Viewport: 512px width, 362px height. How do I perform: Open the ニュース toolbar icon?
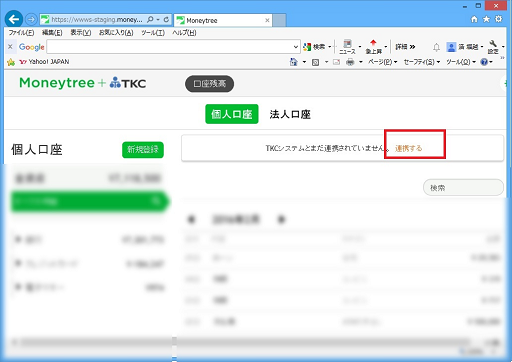click(347, 47)
